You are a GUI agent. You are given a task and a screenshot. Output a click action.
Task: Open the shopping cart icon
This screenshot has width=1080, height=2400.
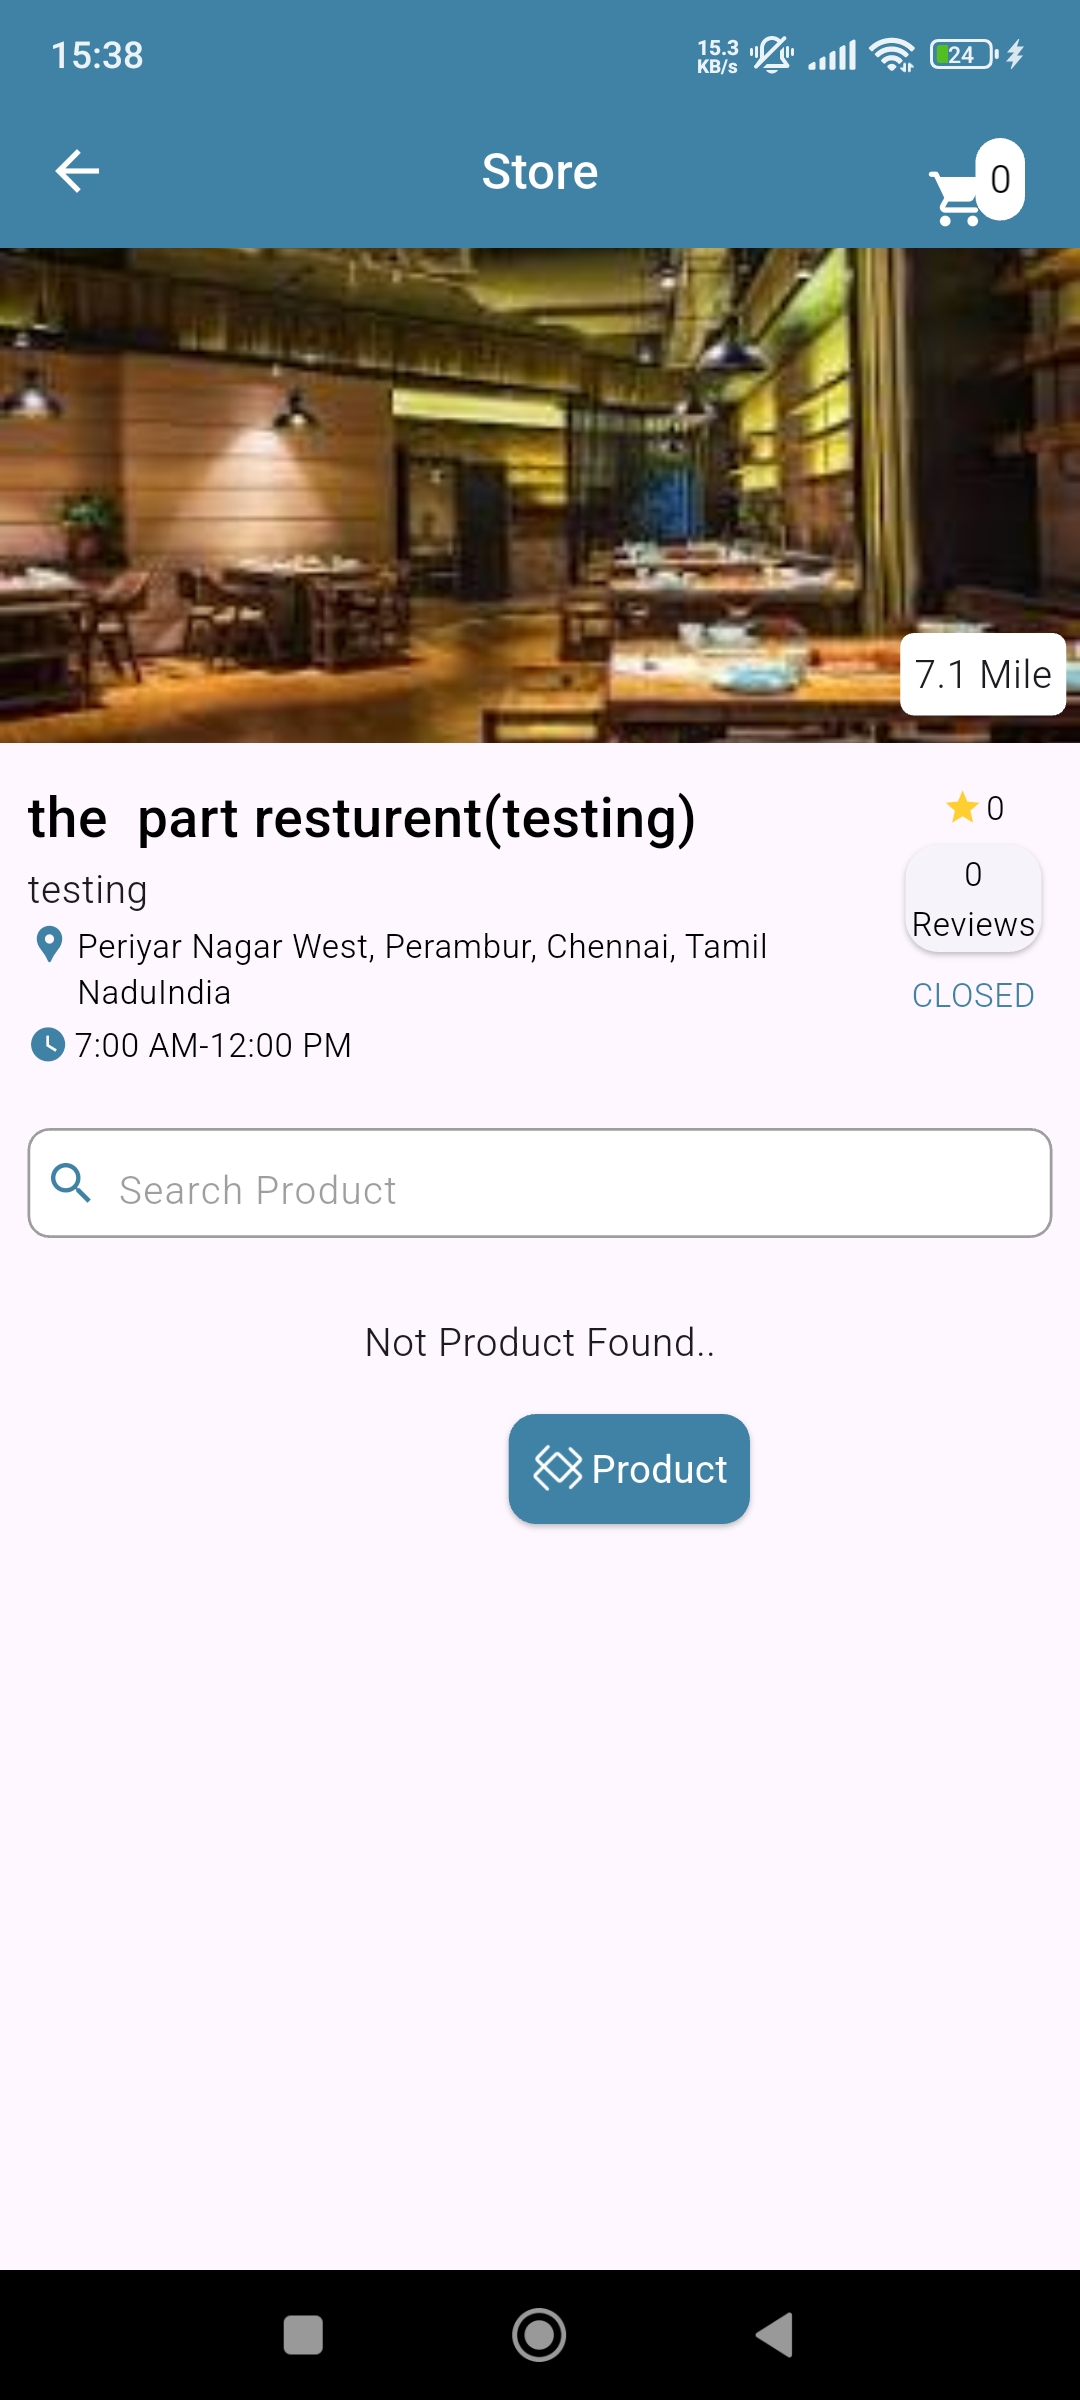pyautogui.click(x=955, y=198)
